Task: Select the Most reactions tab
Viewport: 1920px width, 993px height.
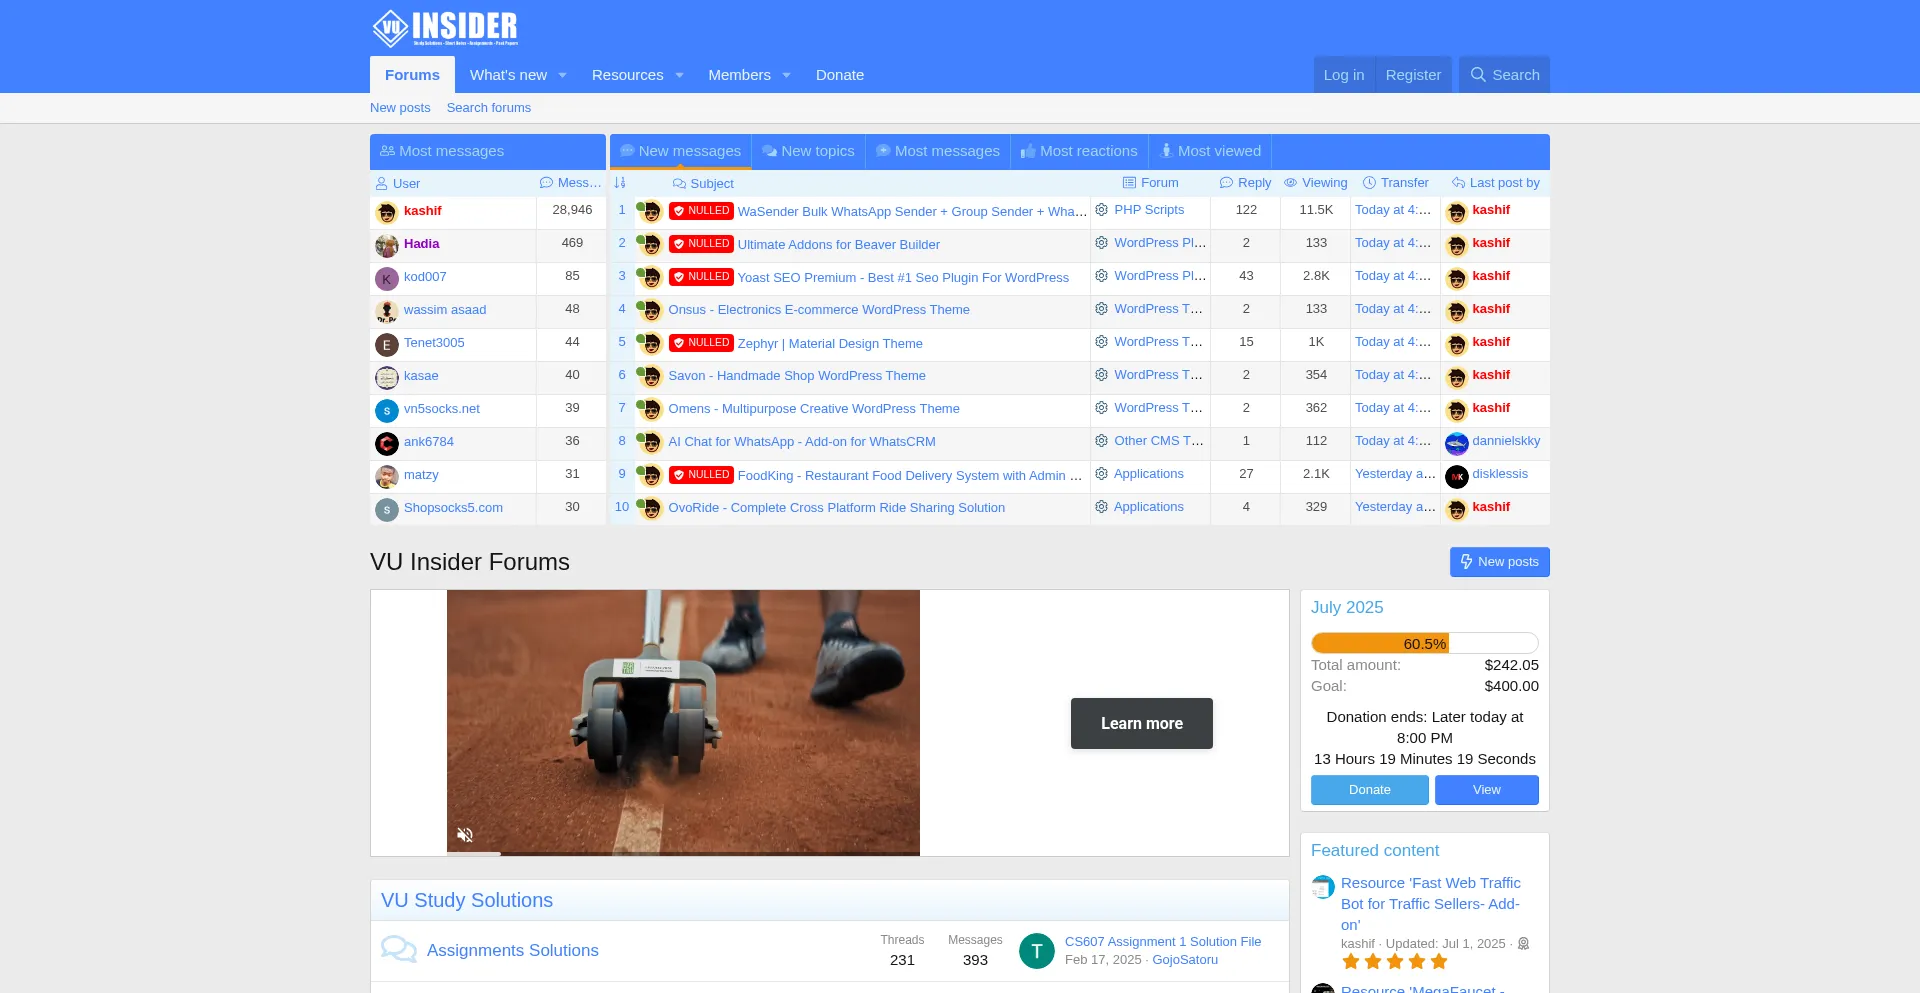Action: (1078, 151)
